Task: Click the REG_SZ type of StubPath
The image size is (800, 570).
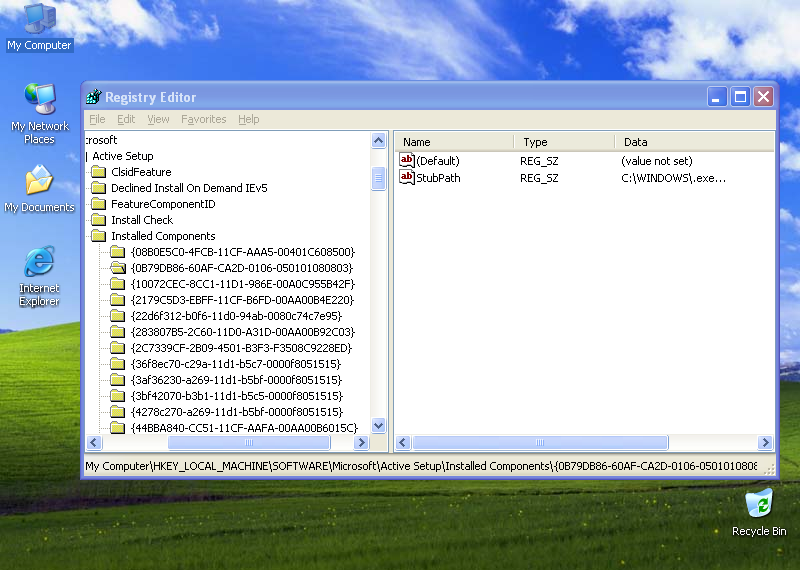Action: pos(539,178)
